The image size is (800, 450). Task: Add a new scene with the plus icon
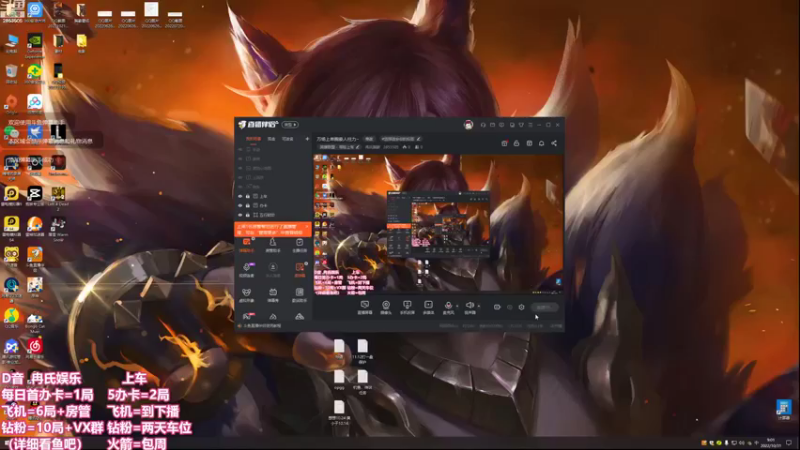pos(307,139)
